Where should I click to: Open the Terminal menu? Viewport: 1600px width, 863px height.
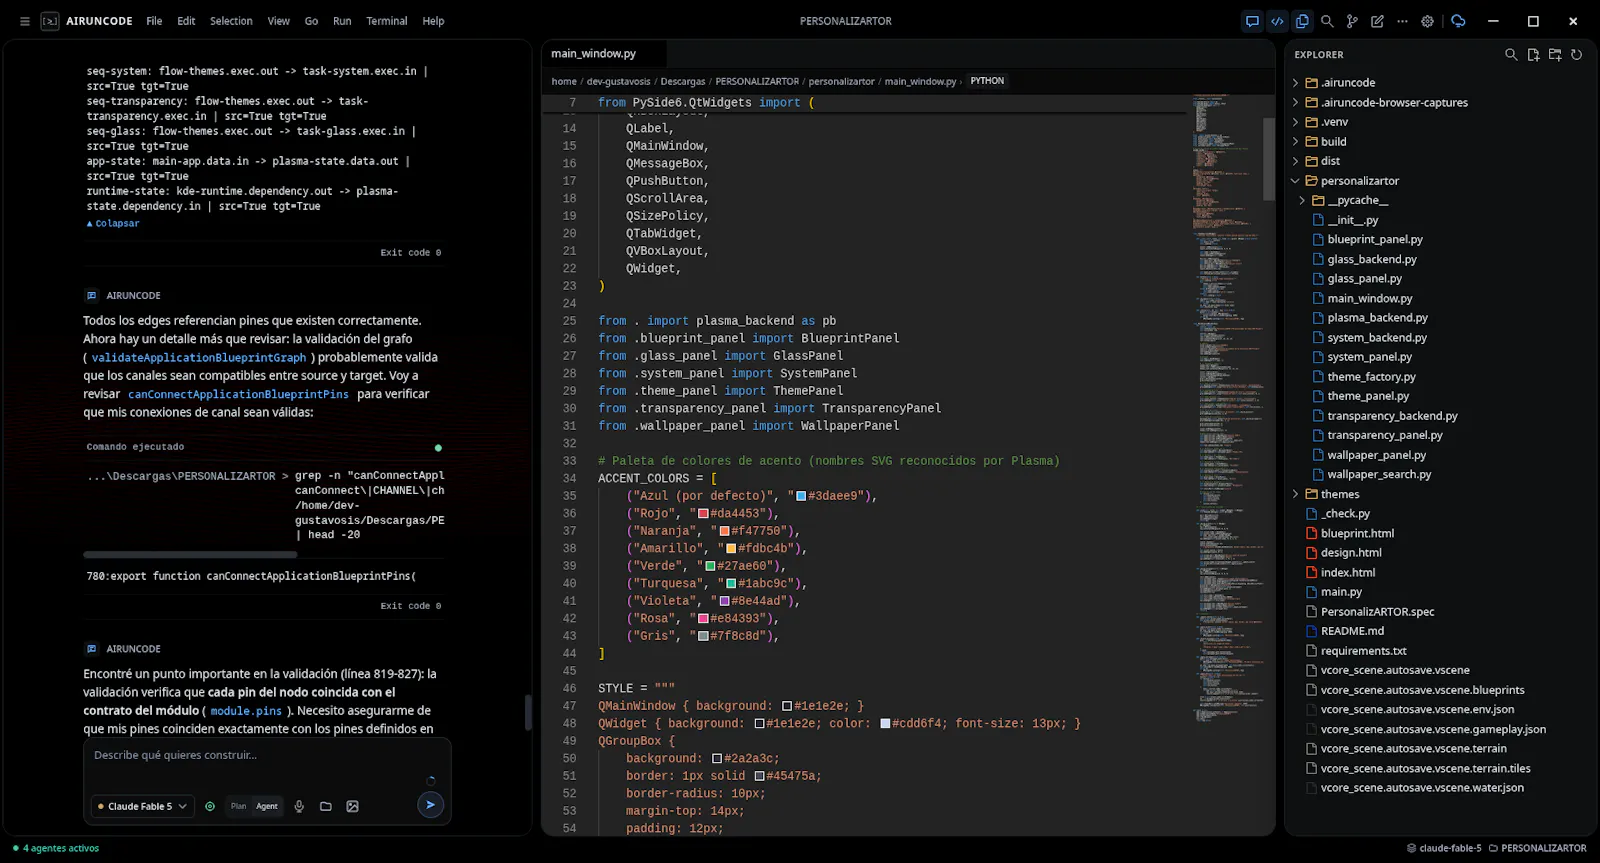386,21
